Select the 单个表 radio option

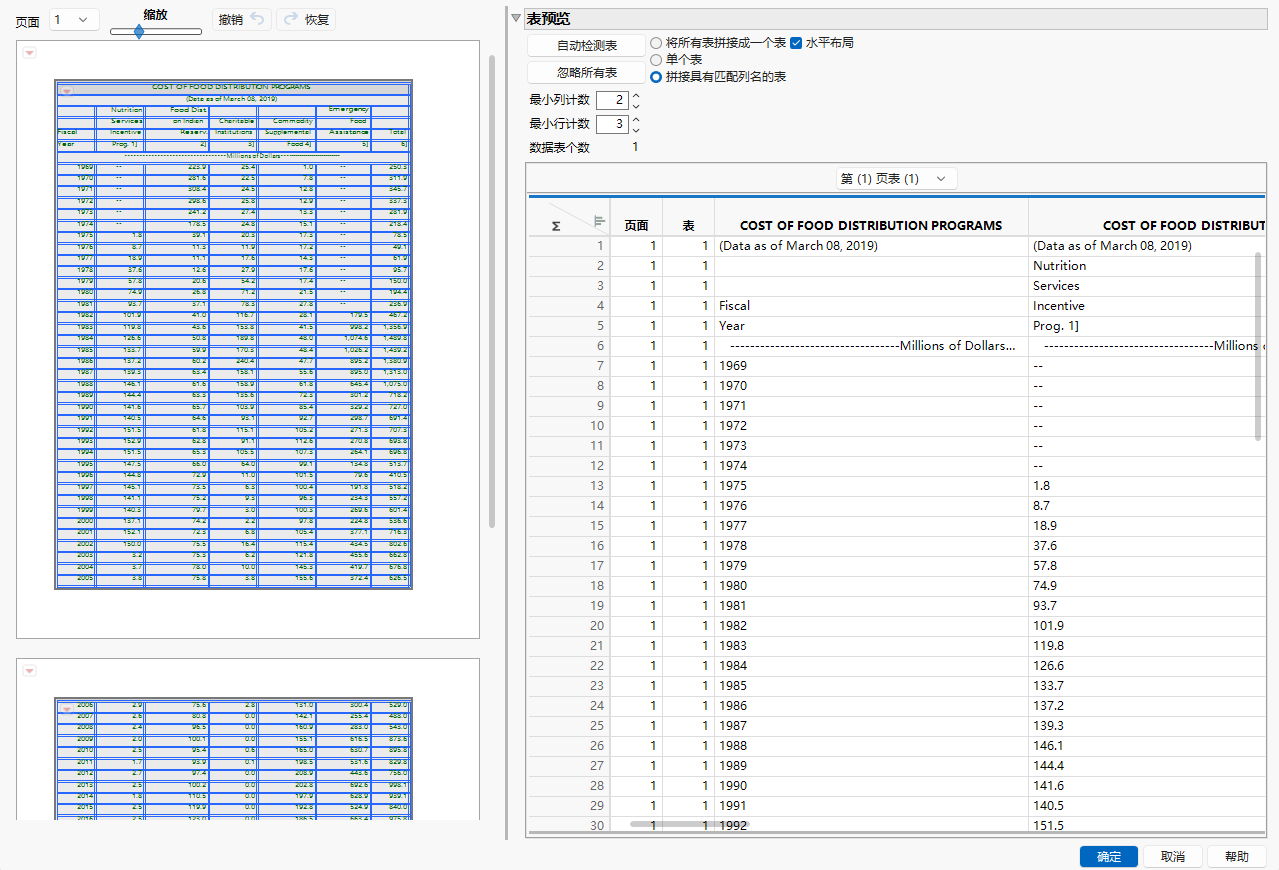point(656,60)
